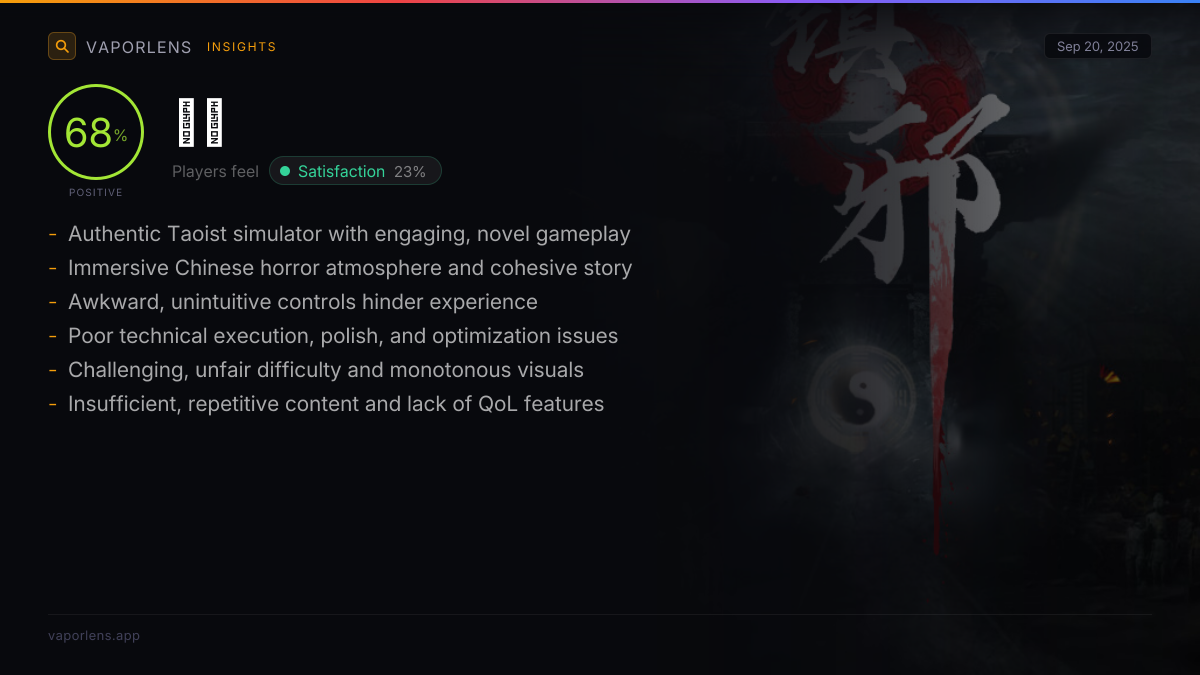This screenshot has height=675, width=1200.
Task: Open the INSIGHTS tab label
Action: 242,47
